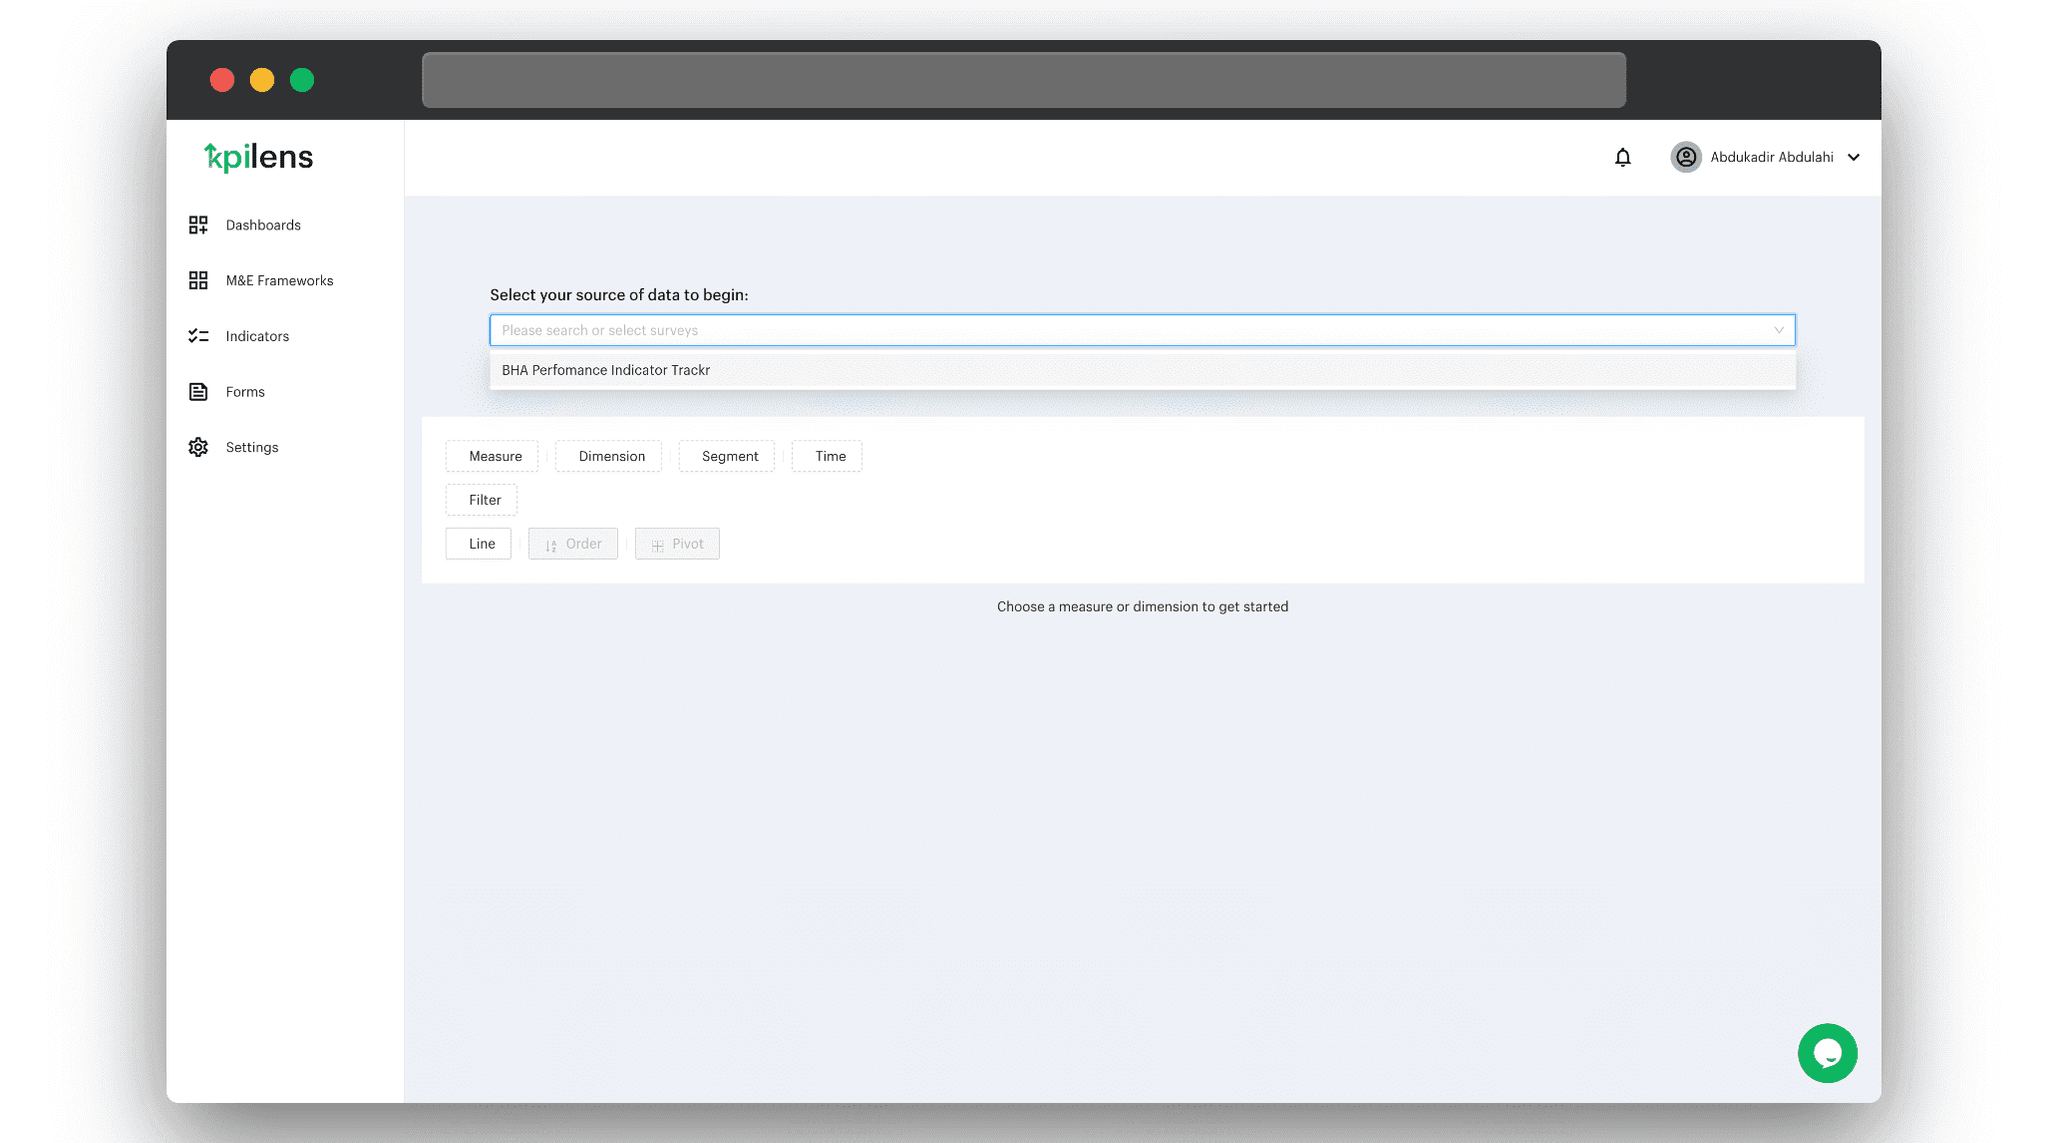The height and width of the screenshot is (1143, 2048).
Task: Click the Forms icon in sidebar
Action: (197, 391)
